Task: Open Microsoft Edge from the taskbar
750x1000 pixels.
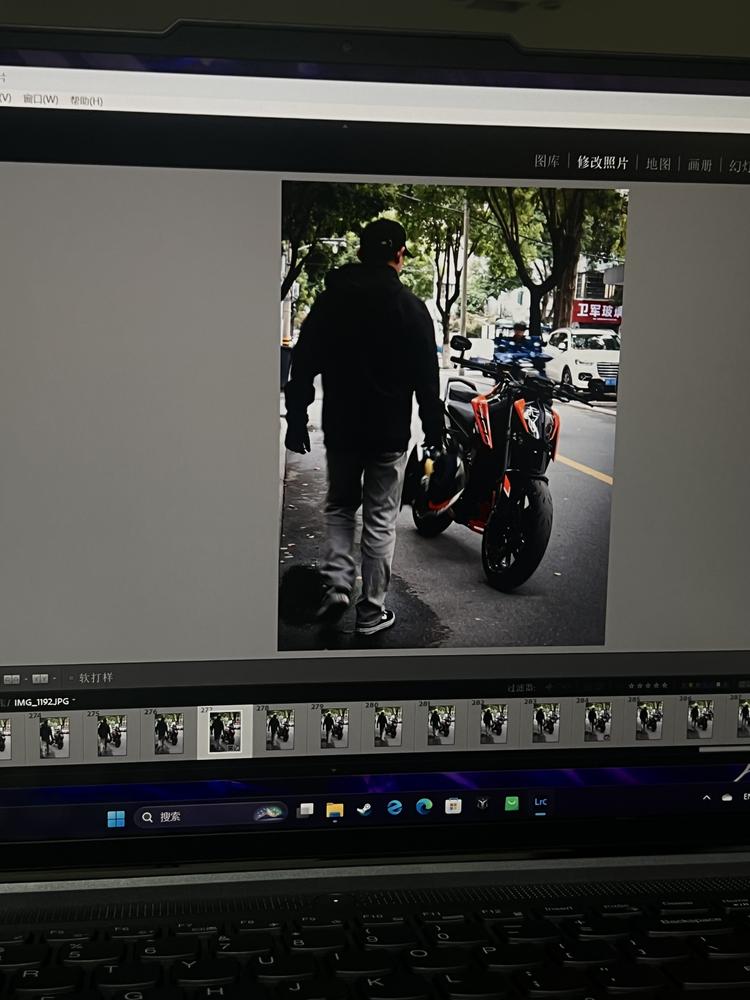Action: point(424,806)
